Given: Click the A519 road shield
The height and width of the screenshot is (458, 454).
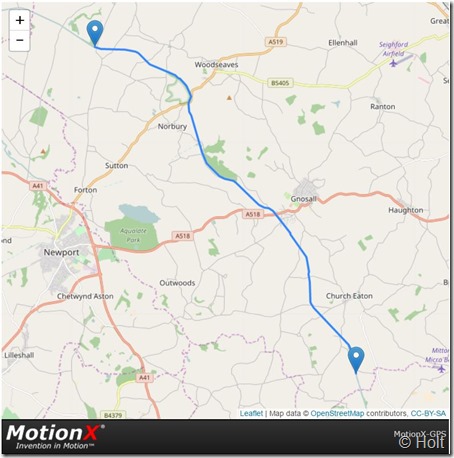Looking at the screenshot, I should 276,42.
